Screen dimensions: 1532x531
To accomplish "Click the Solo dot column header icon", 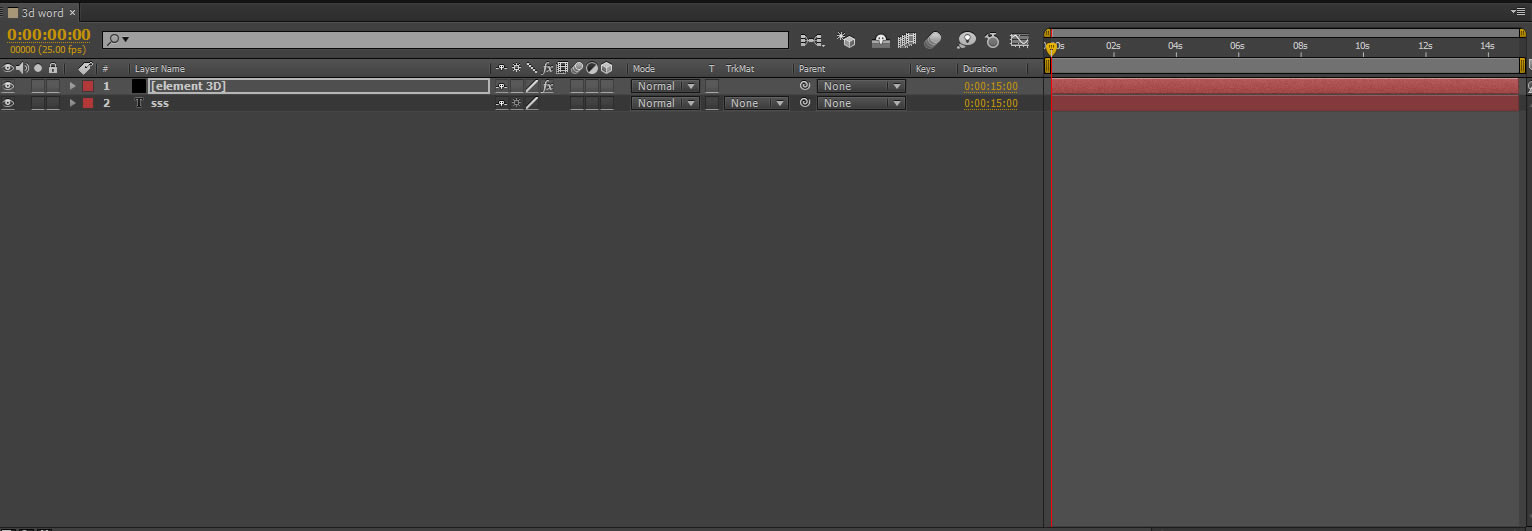I will pos(38,69).
